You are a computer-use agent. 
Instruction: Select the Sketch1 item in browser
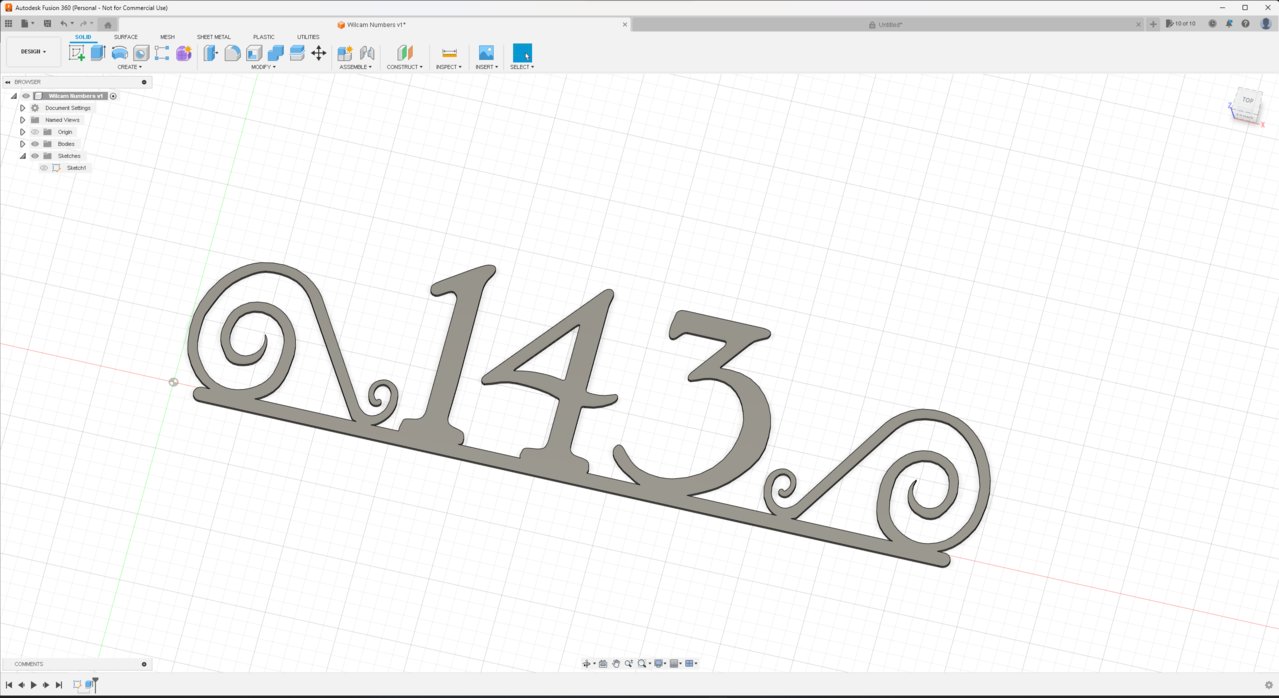(77, 168)
